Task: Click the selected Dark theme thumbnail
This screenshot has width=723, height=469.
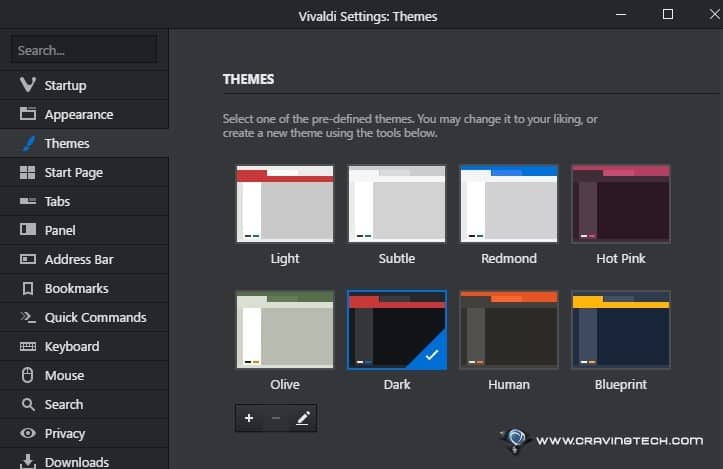Action: point(397,330)
